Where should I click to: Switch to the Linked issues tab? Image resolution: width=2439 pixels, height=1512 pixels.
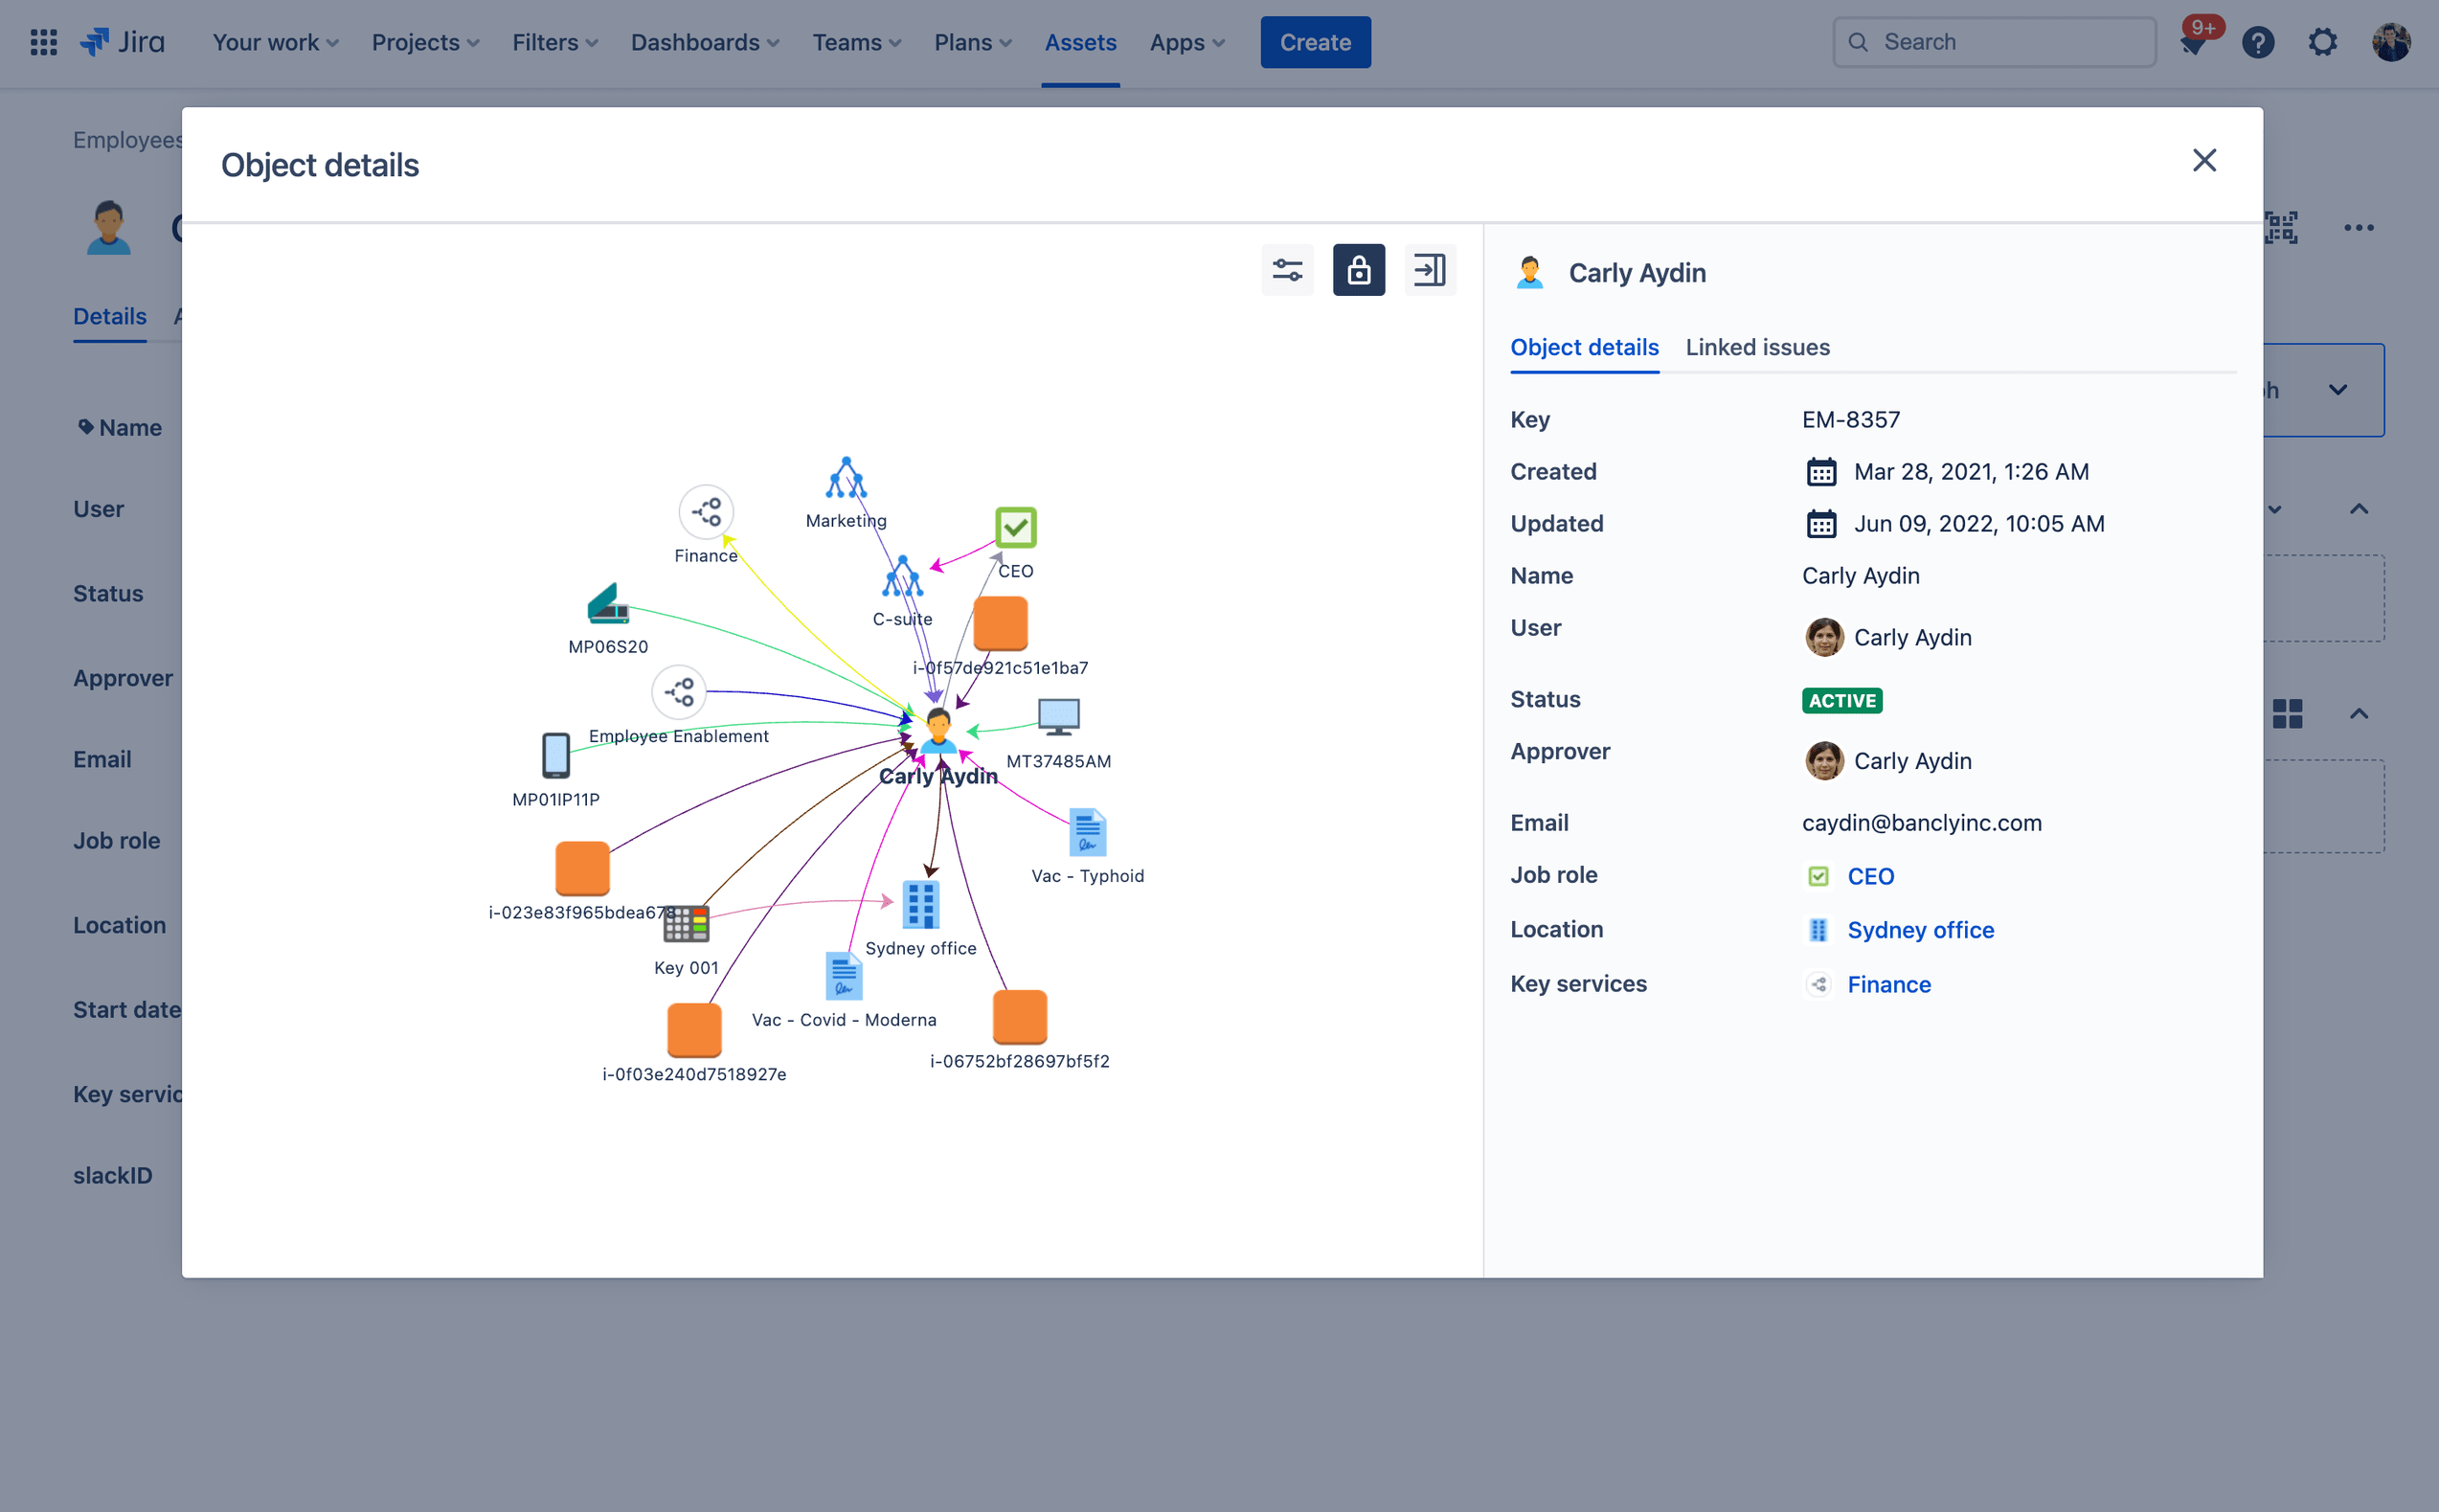pos(1758,347)
